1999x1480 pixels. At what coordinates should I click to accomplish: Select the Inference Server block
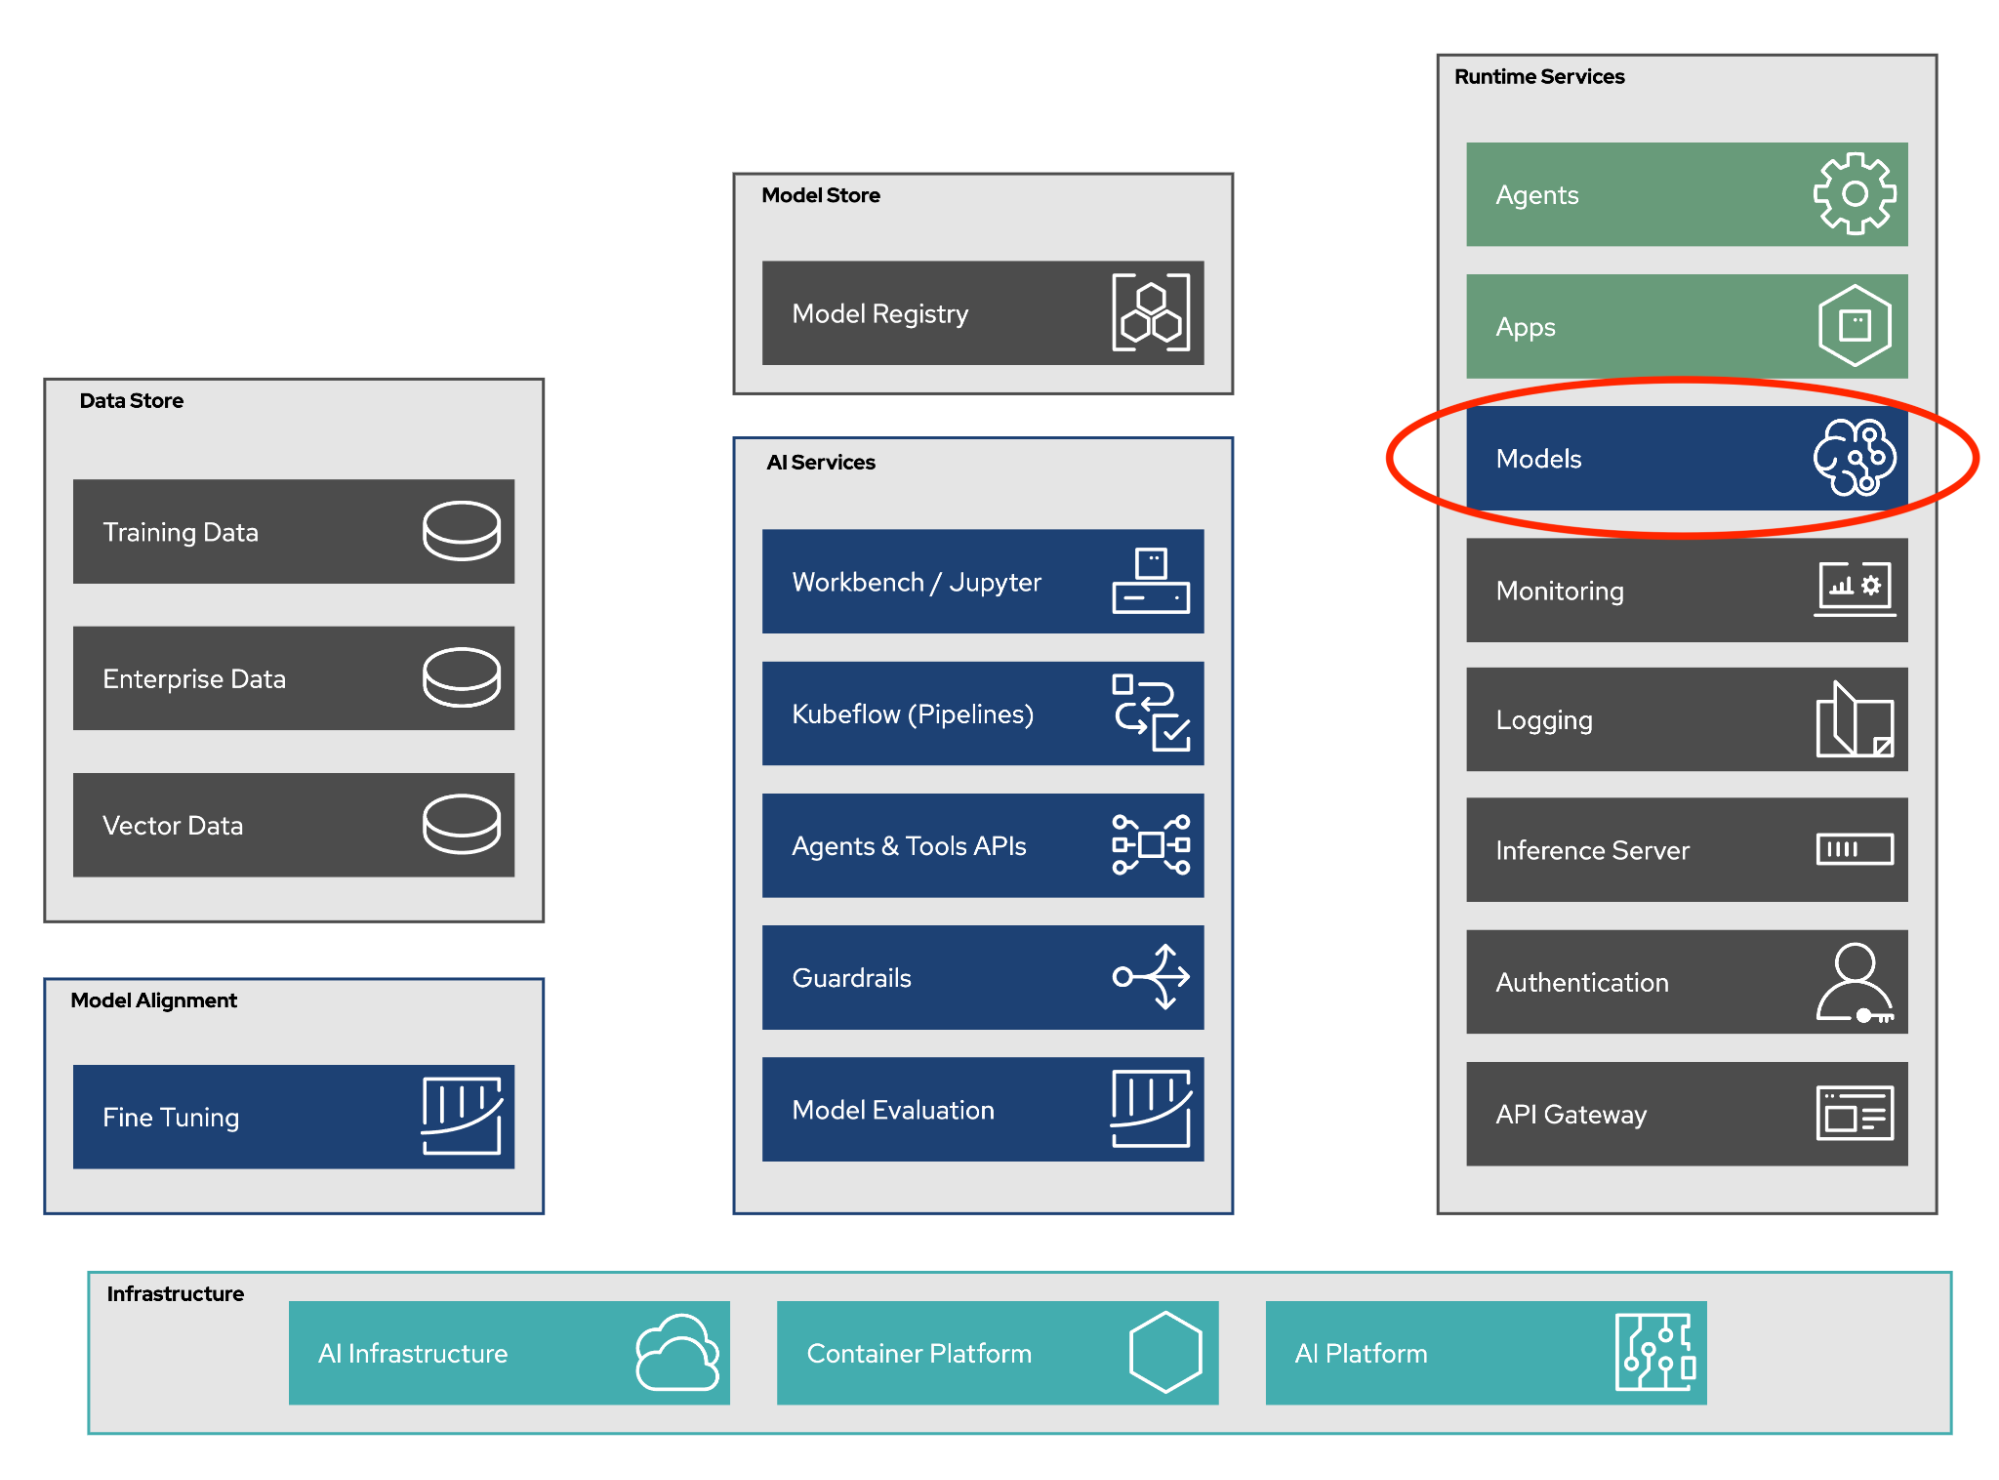pyautogui.click(x=1685, y=850)
